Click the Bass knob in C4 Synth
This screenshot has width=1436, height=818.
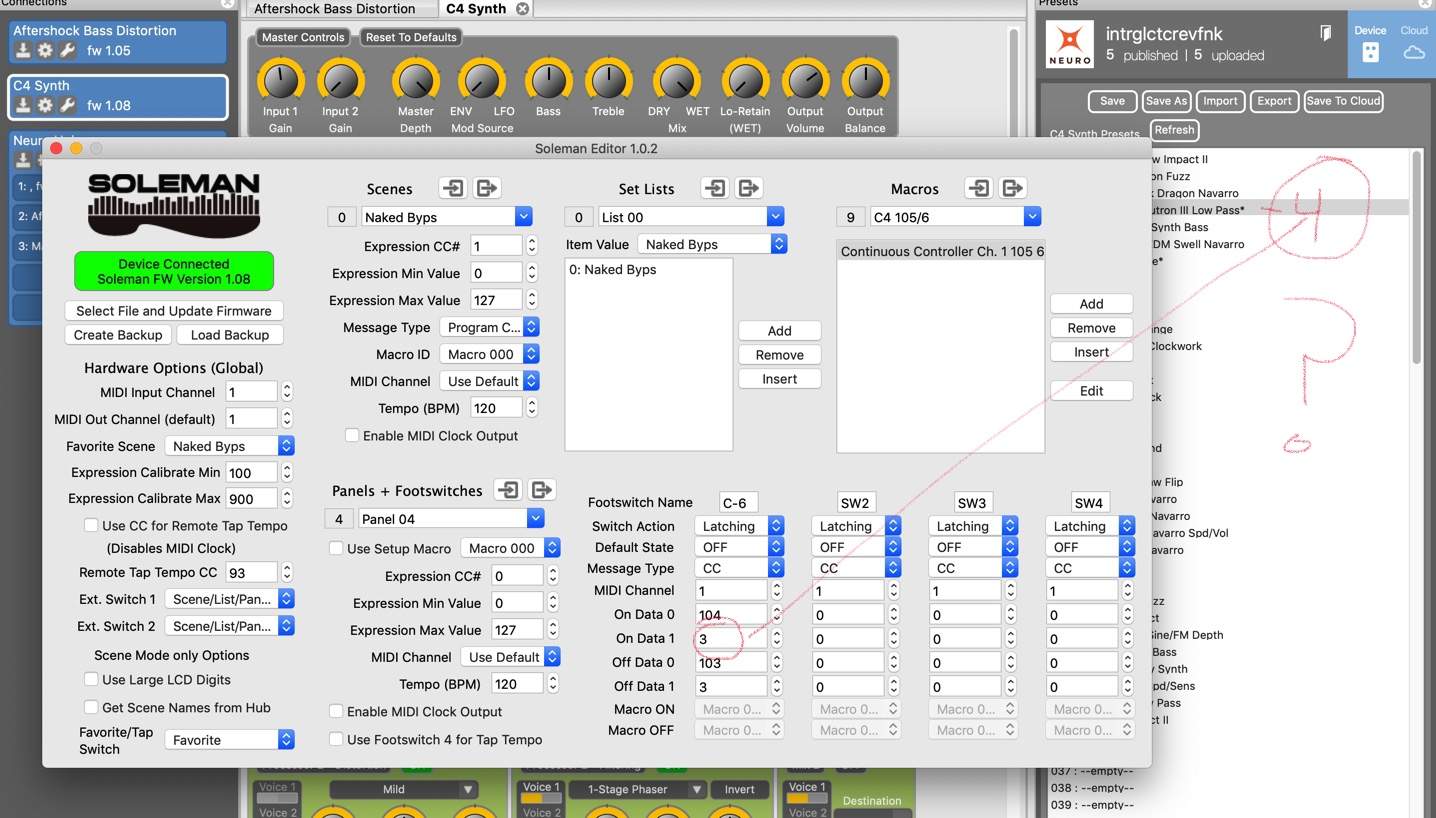coord(548,80)
